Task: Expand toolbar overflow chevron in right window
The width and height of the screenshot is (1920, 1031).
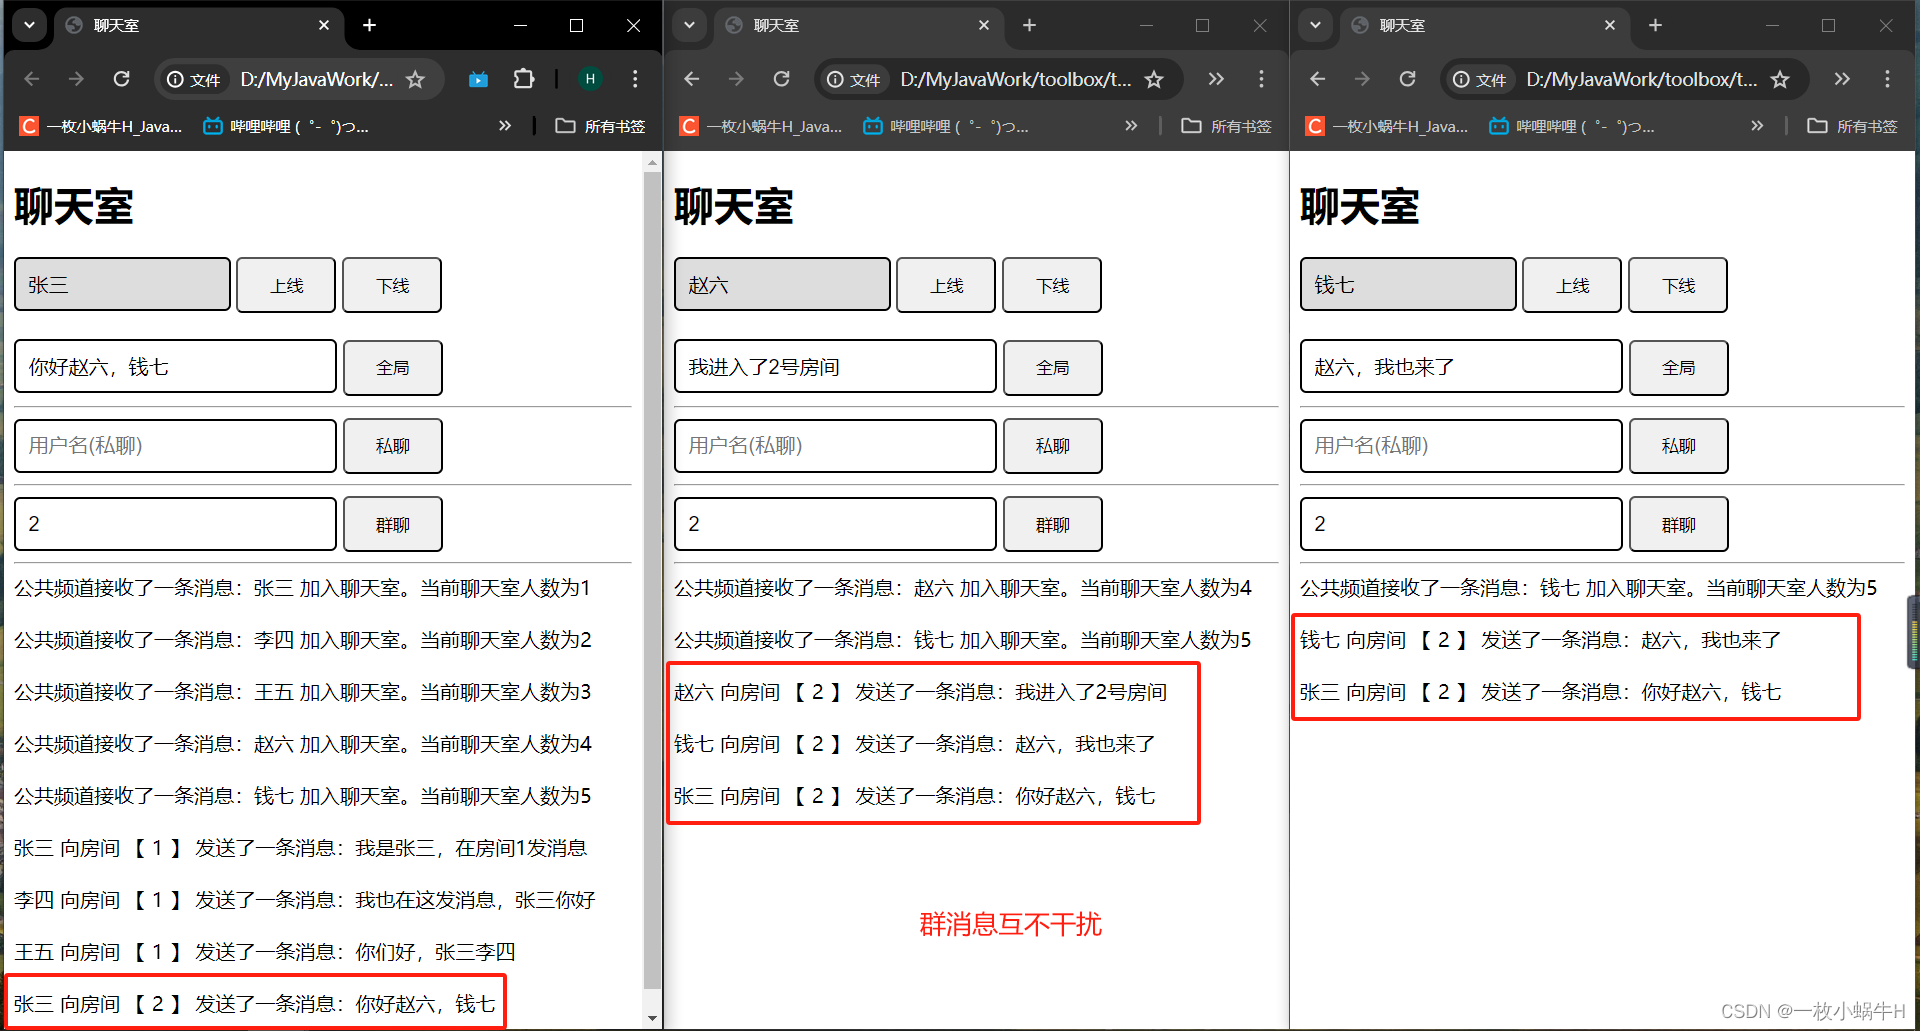Action: tap(1842, 79)
